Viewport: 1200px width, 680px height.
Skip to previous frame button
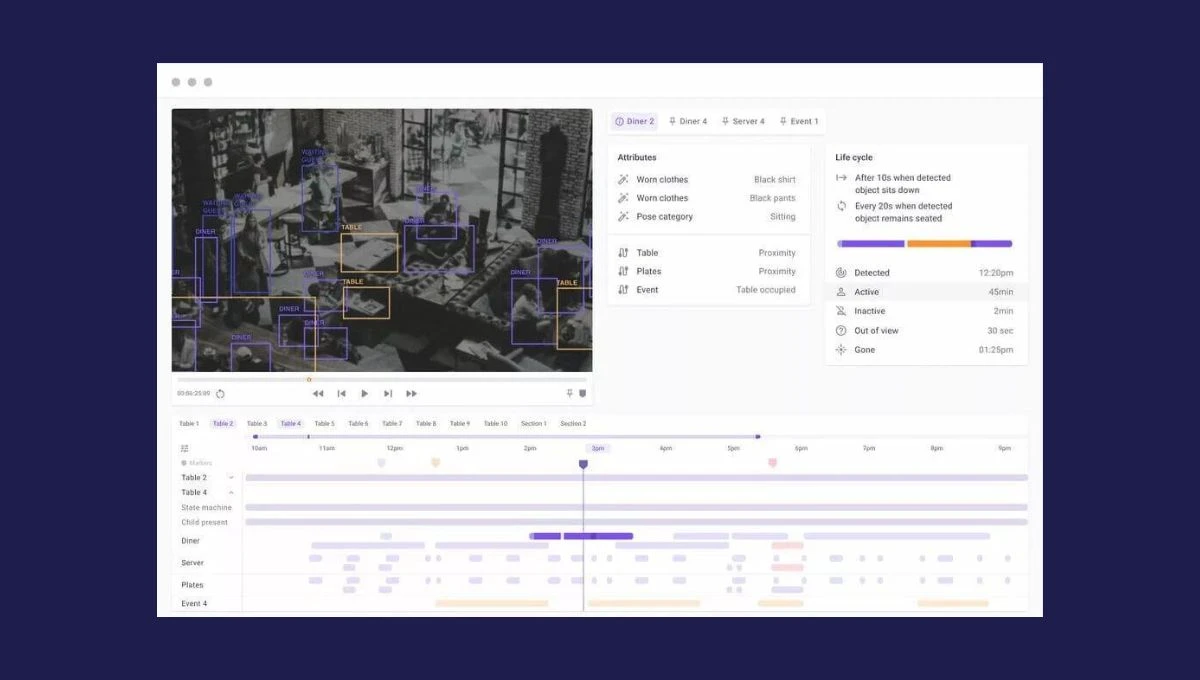point(341,394)
